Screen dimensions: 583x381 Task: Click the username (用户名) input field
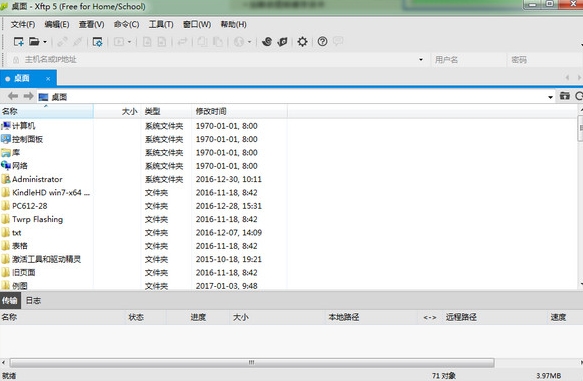[x=468, y=59]
